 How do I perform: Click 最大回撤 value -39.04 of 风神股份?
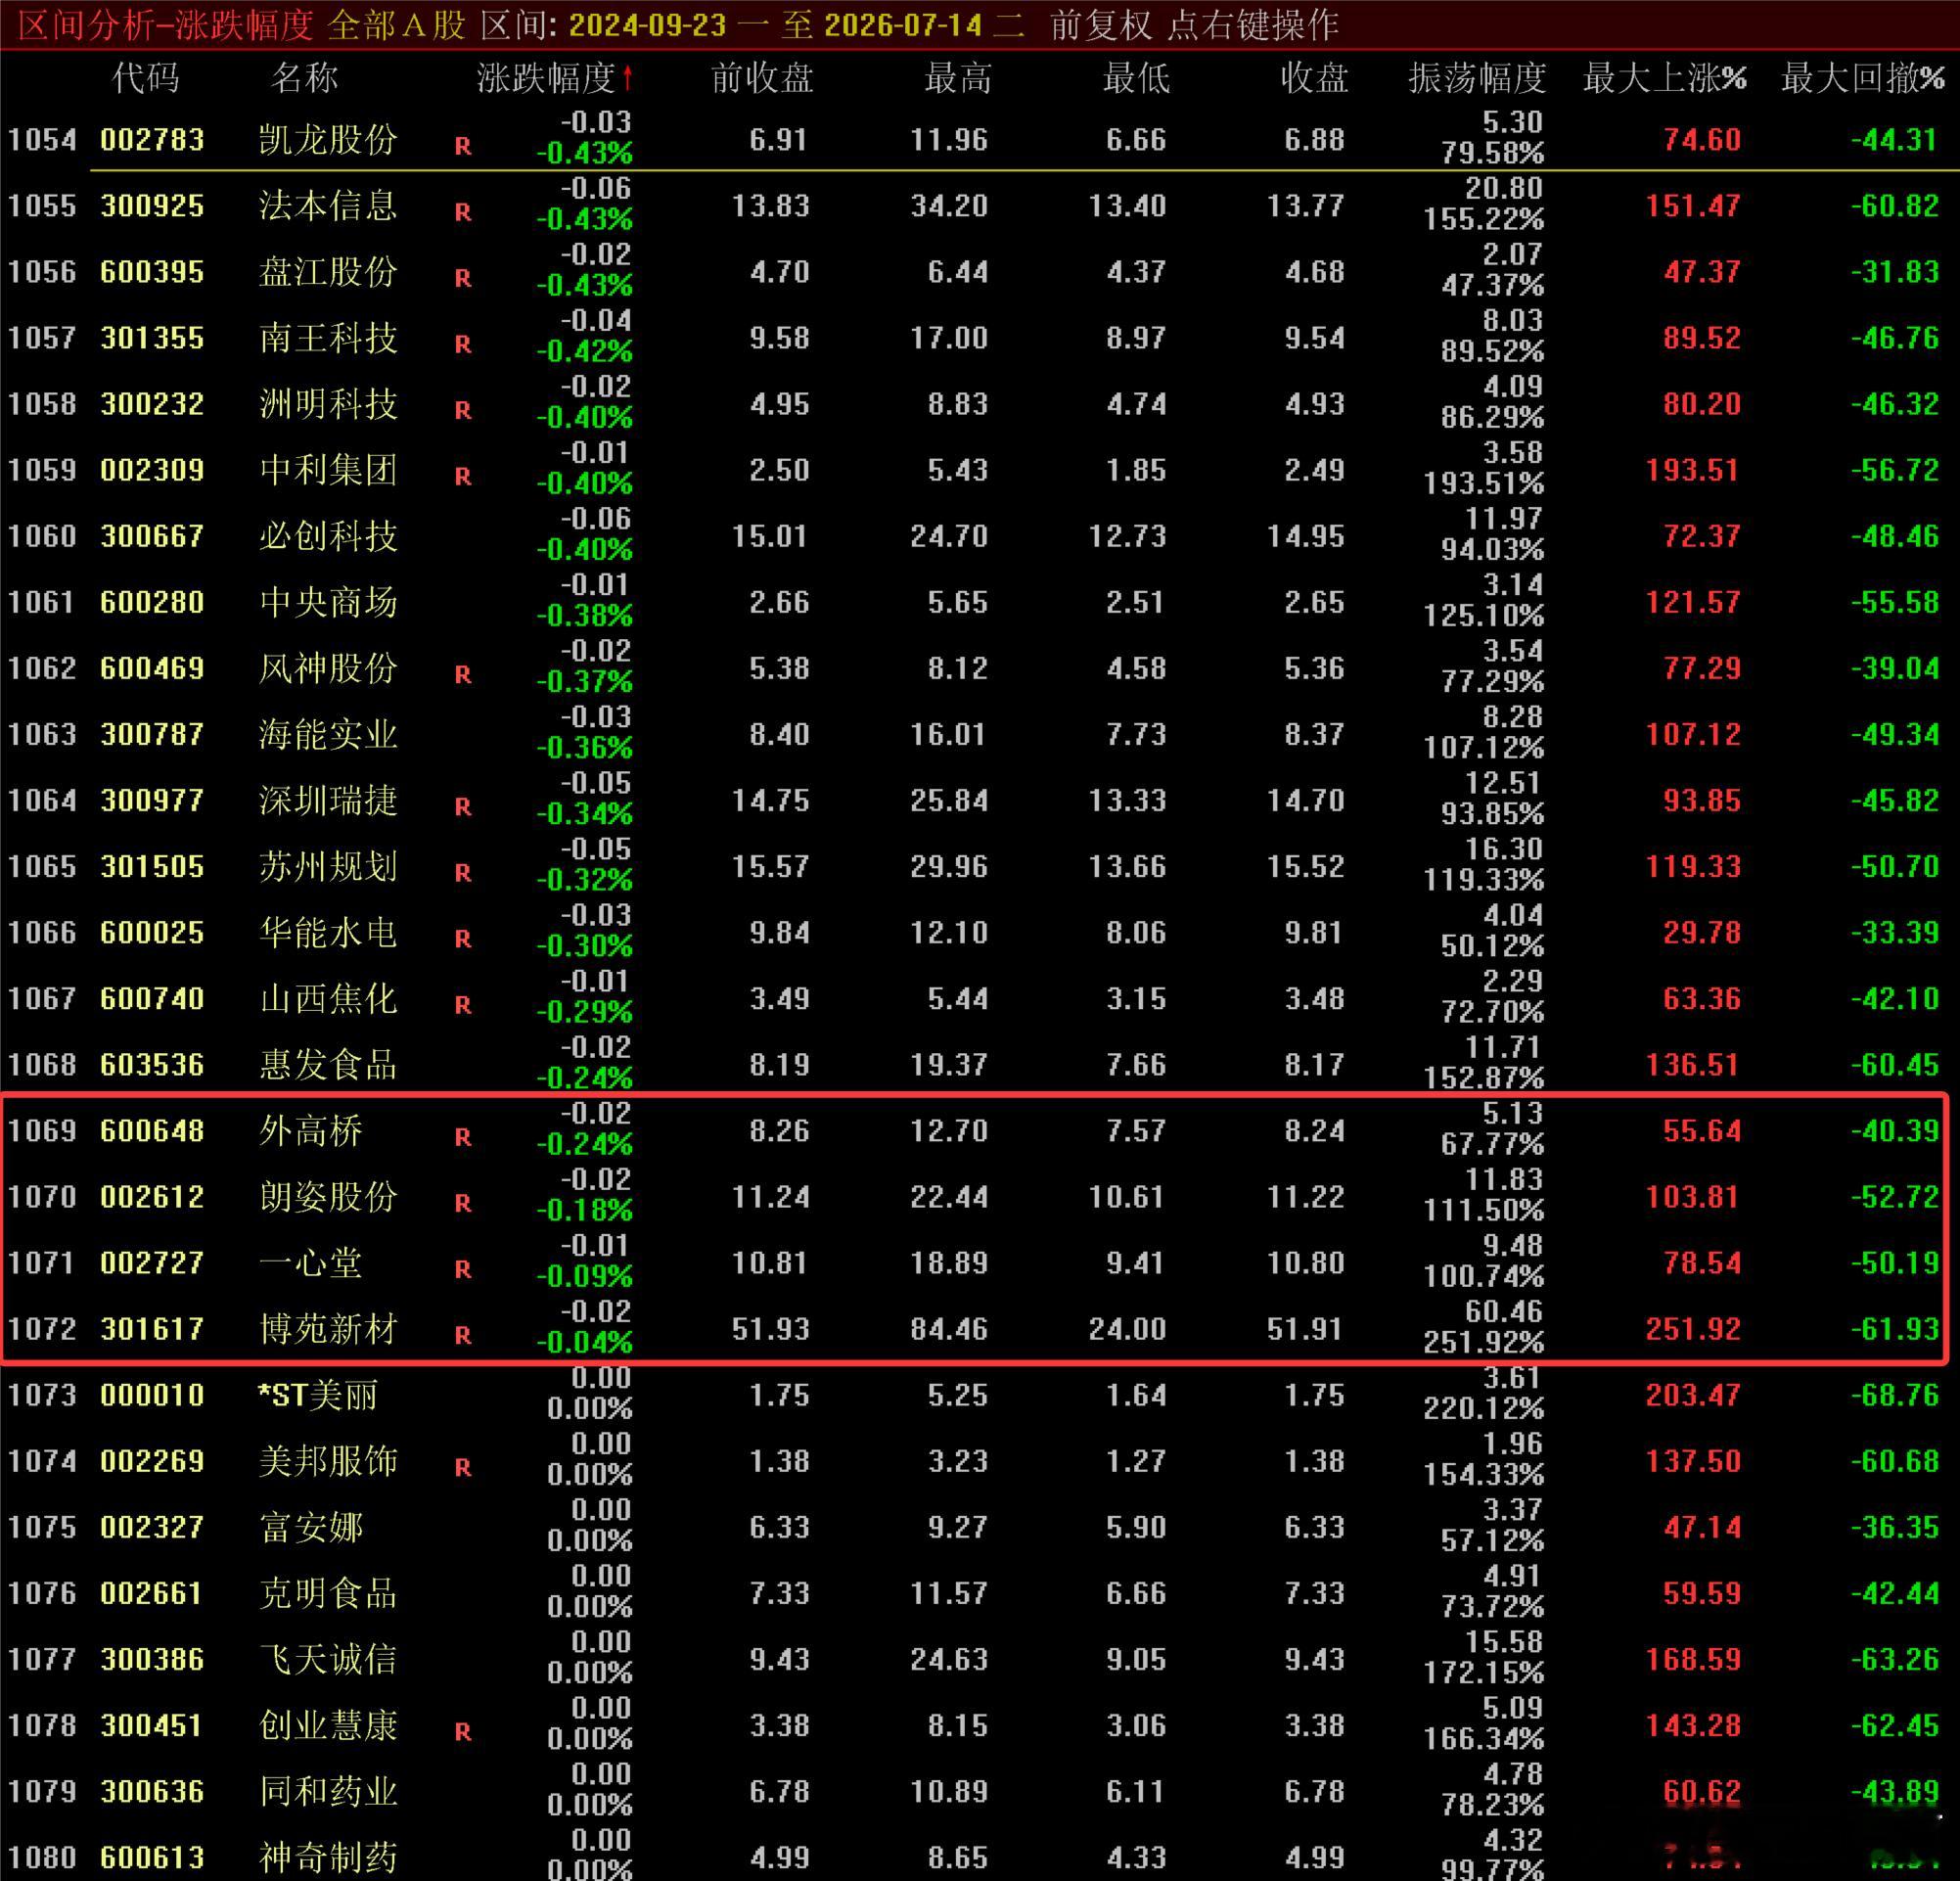[x=1894, y=667]
